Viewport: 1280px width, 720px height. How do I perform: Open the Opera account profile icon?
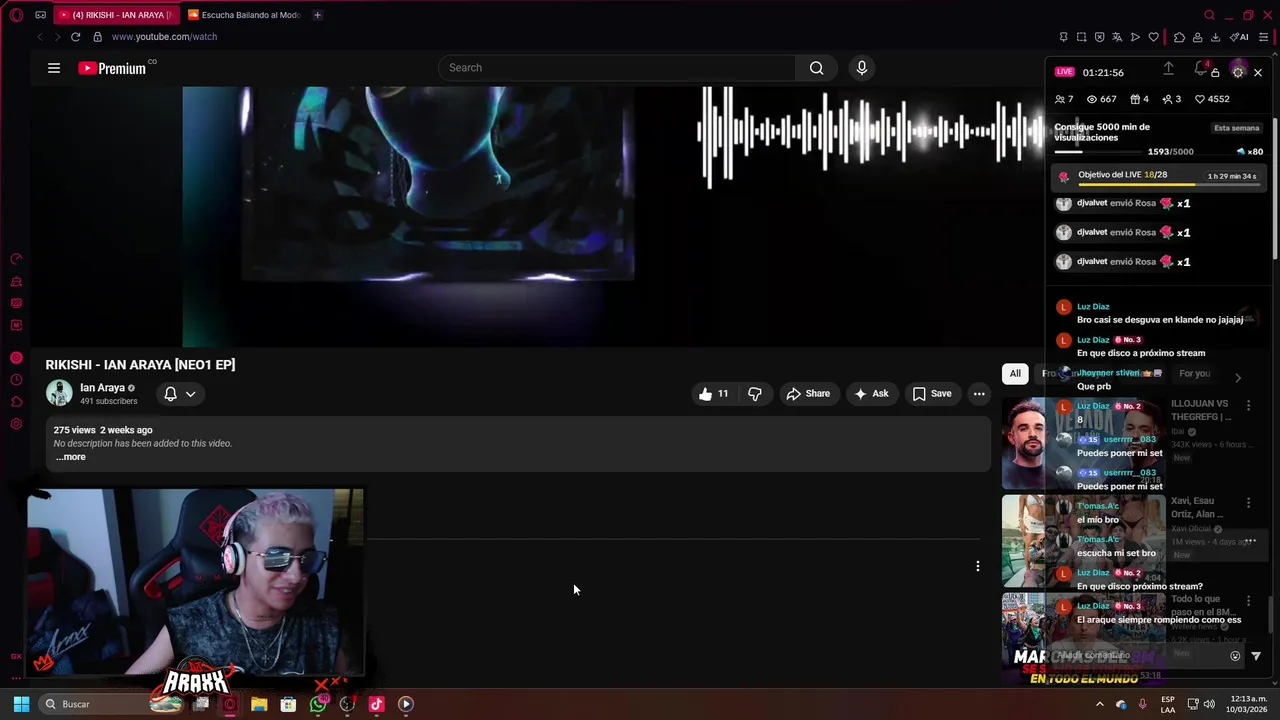coord(1197,37)
